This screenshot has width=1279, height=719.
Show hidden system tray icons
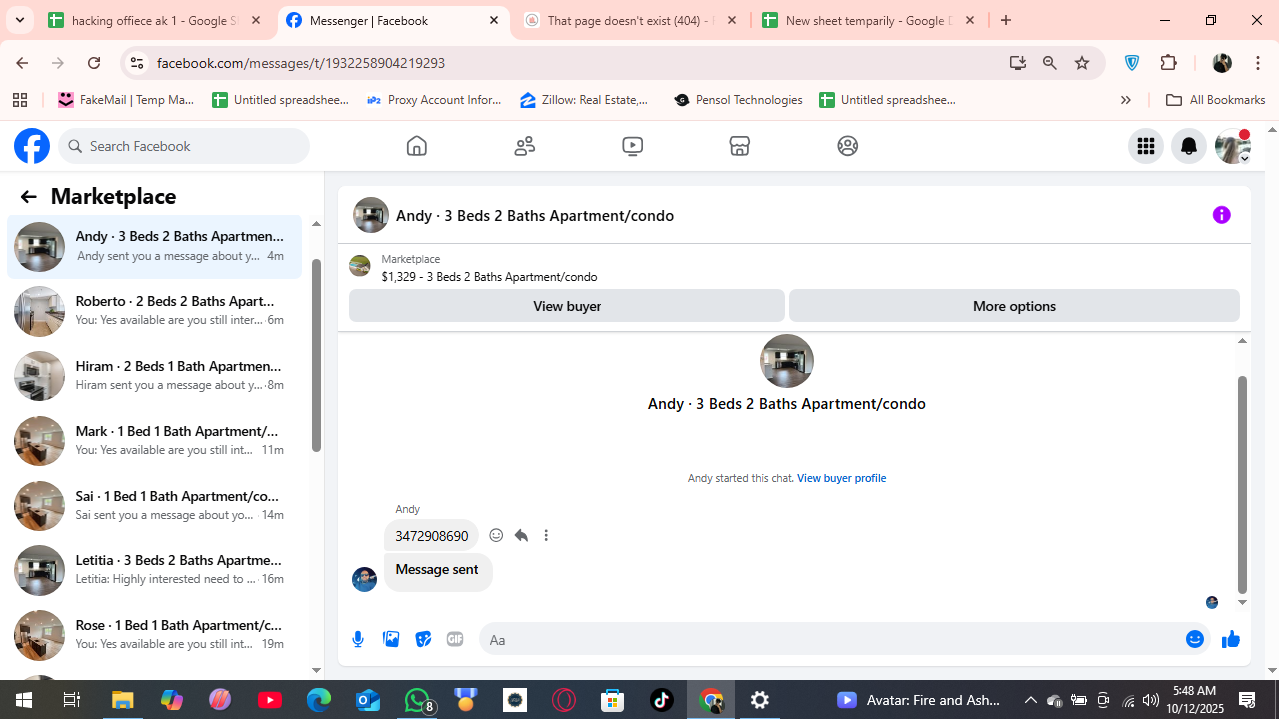(x=1030, y=700)
